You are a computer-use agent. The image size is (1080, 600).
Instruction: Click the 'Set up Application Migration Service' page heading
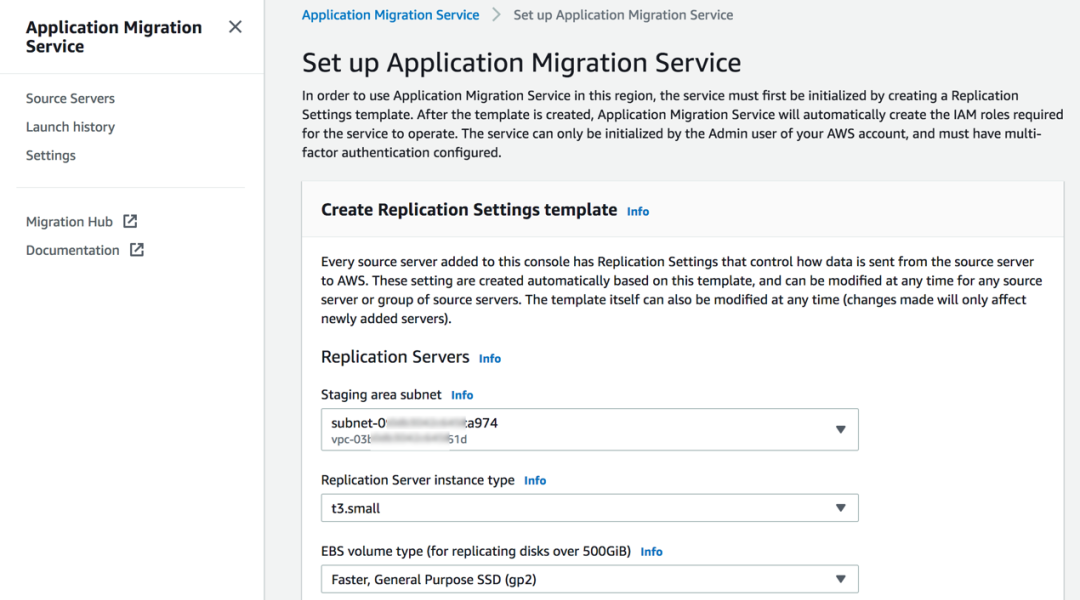pyautogui.click(x=521, y=63)
